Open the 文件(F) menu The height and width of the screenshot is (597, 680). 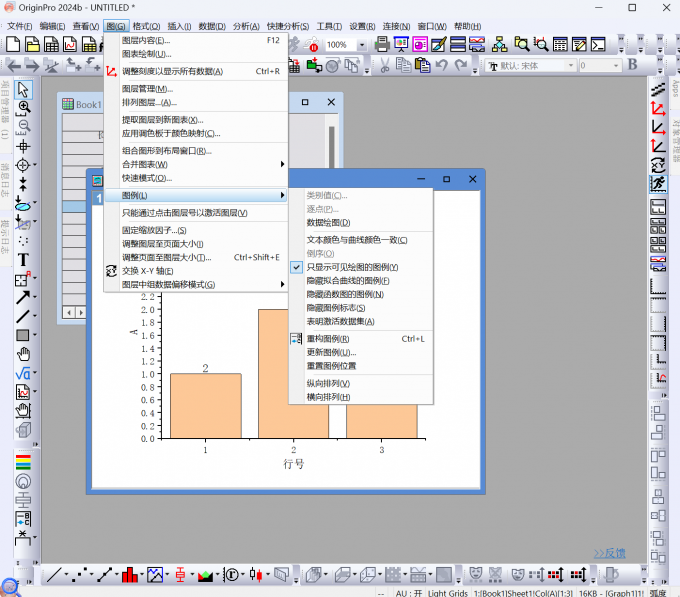20,26
